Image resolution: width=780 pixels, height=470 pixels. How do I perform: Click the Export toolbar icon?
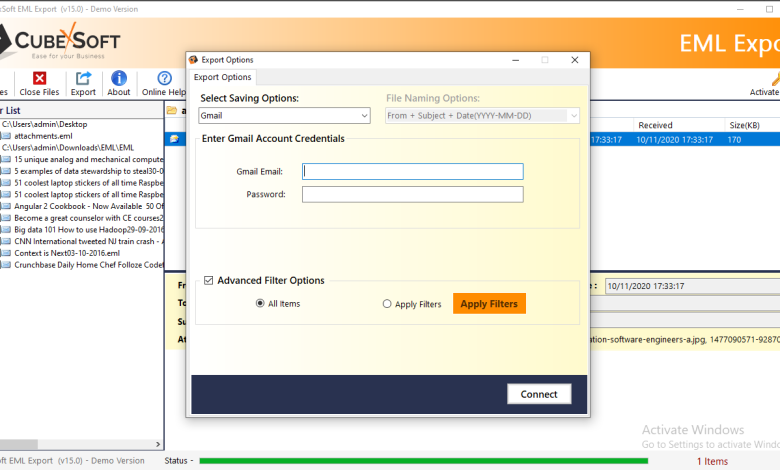click(83, 78)
